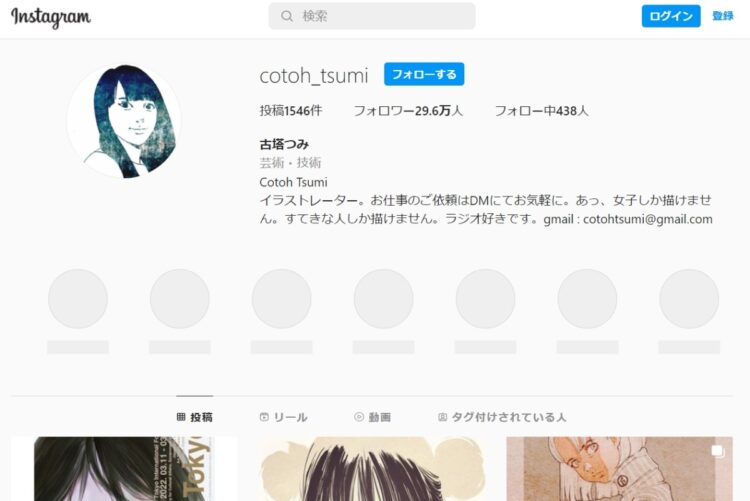The height and width of the screenshot is (501, 750).
Task: Click the grid icon beside 投稿
Action: click(181, 417)
